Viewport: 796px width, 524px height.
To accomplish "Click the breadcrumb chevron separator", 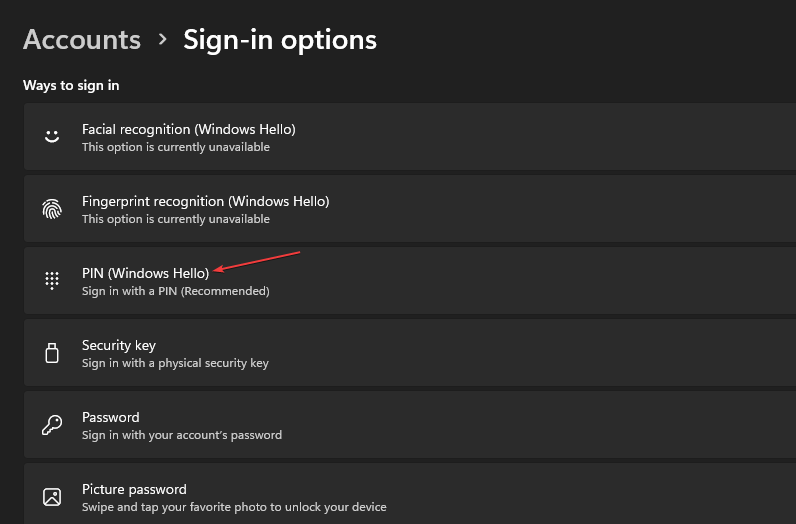I will point(162,41).
